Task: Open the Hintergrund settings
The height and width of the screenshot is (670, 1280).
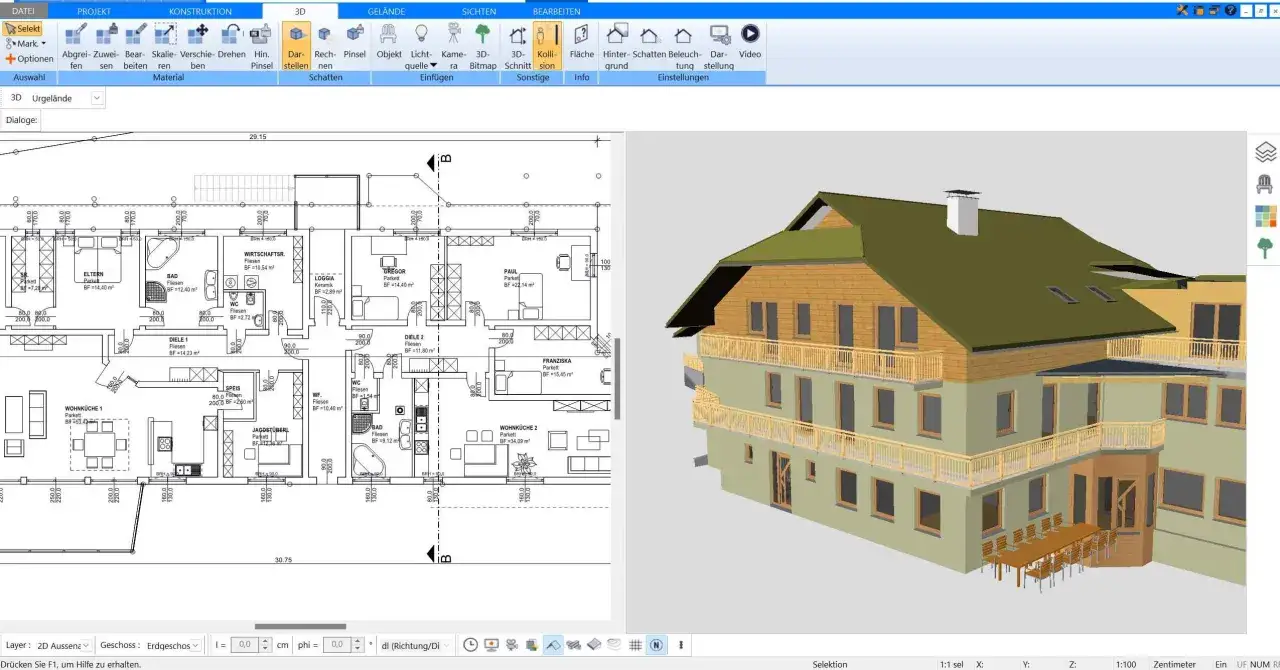Action: tap(616, 46)
